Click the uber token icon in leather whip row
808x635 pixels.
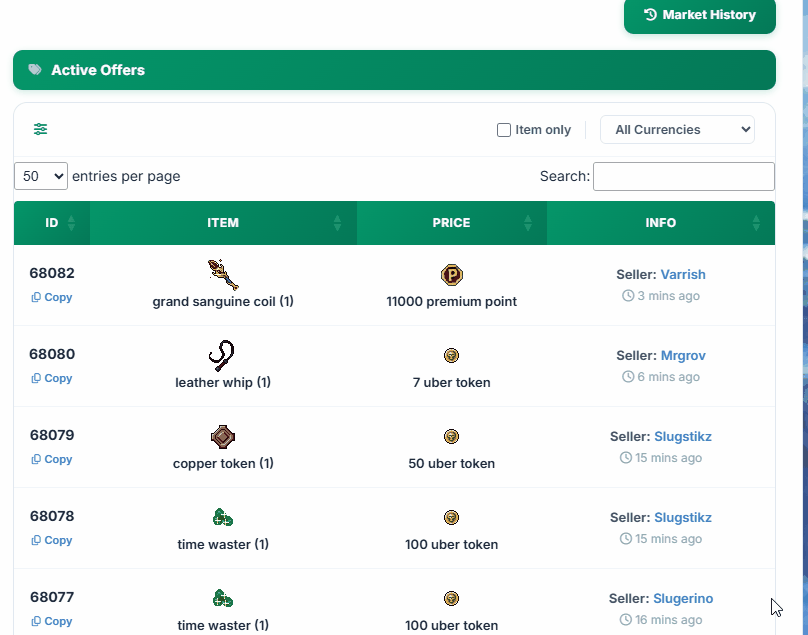click(x=451, y=356)
